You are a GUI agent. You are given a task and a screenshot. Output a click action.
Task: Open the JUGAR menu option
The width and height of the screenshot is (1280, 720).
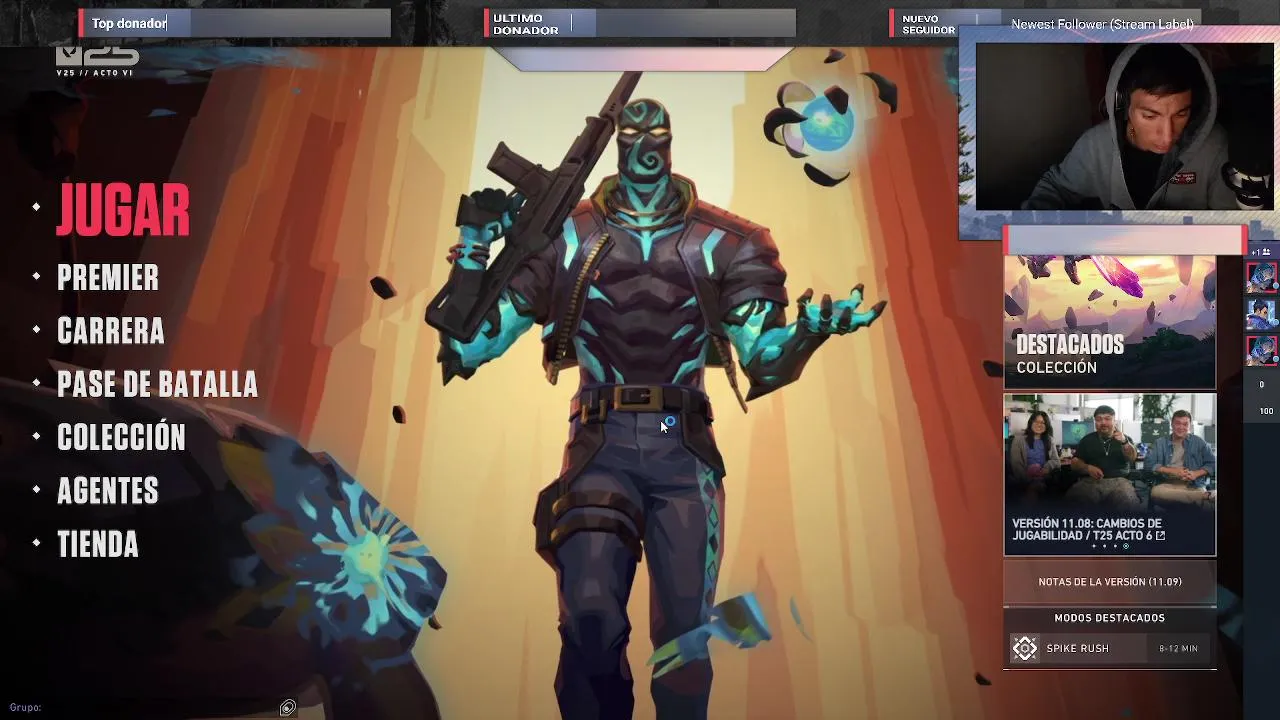(x=123, y=211)
